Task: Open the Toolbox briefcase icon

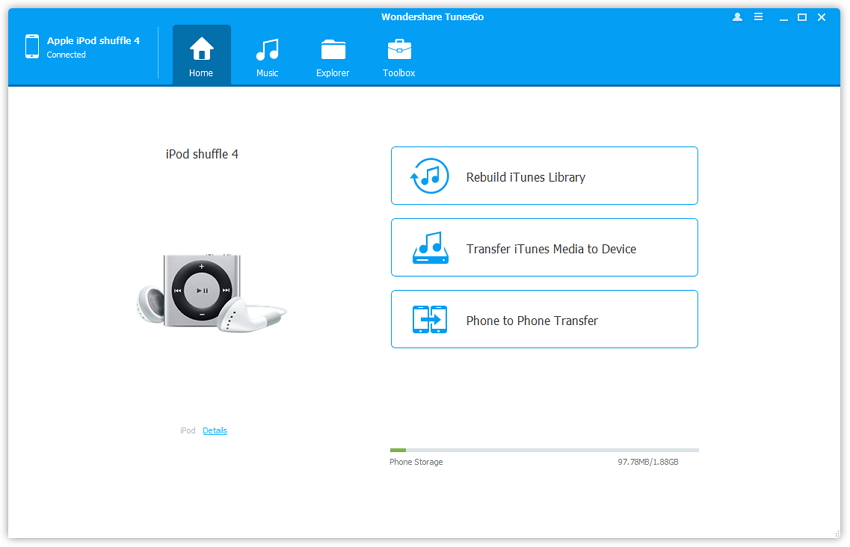Action: point(399,50)
